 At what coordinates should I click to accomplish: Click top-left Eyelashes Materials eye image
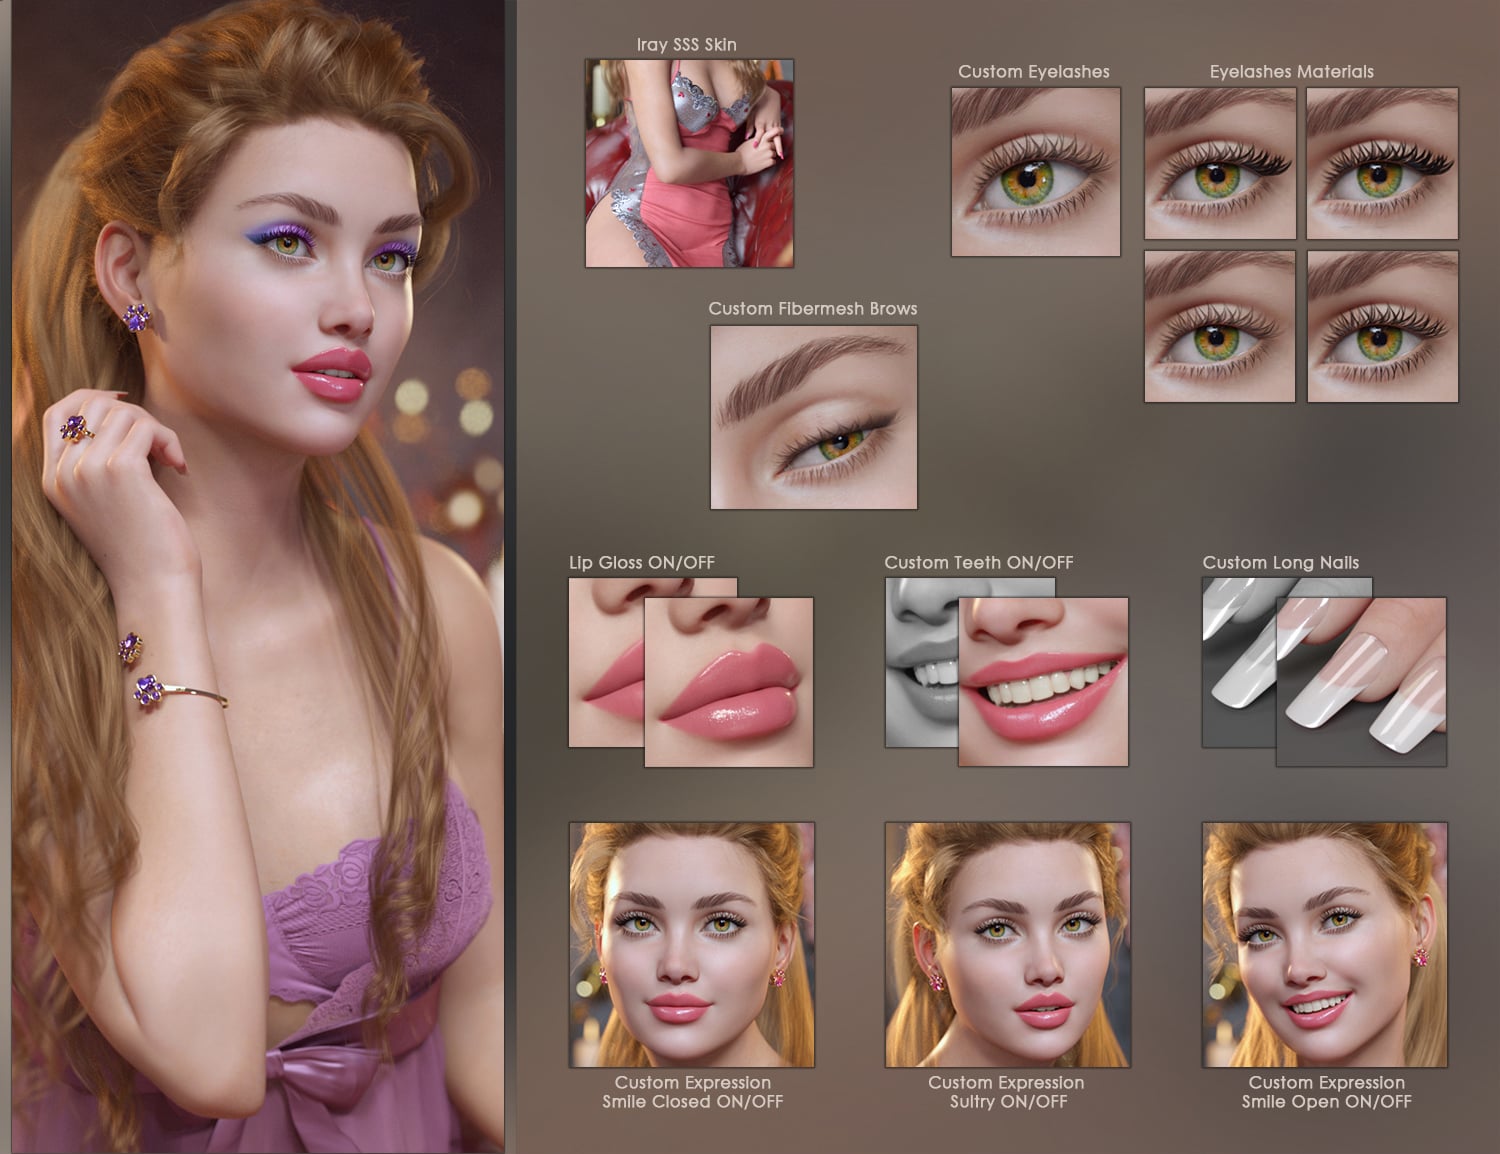coord(1220,163)
